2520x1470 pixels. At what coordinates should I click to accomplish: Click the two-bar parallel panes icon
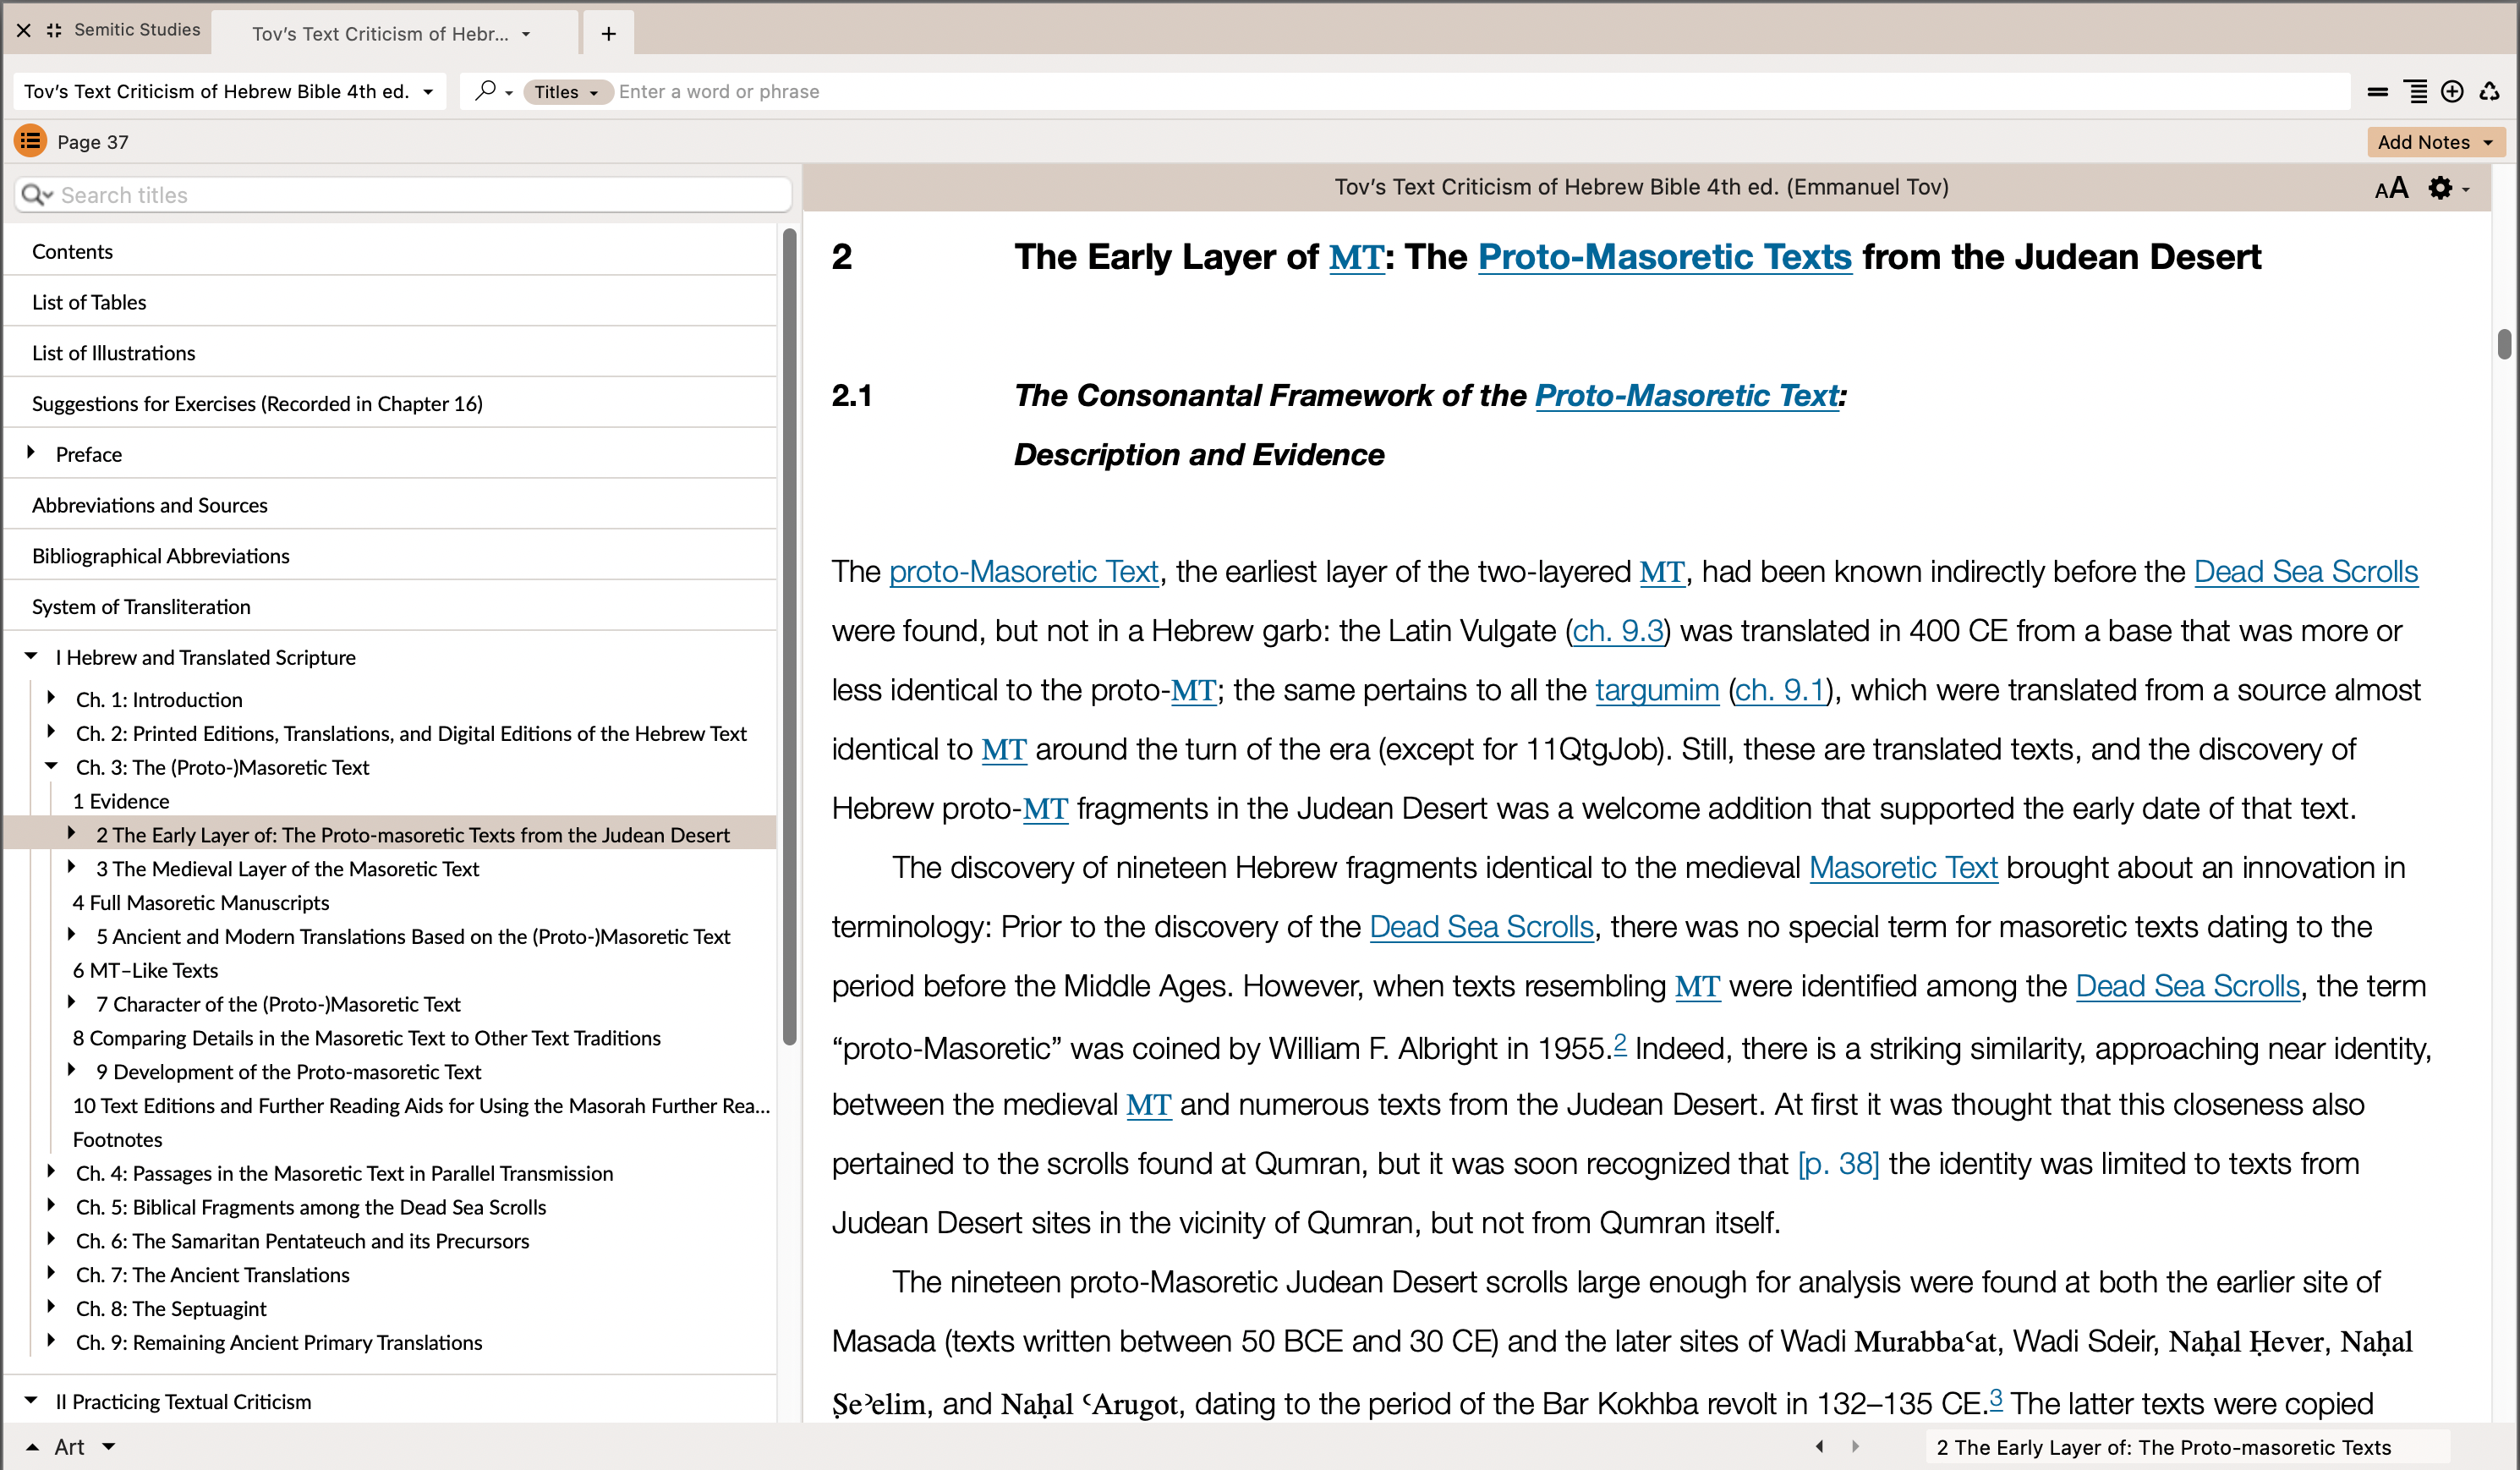(x=2377, y=92)
